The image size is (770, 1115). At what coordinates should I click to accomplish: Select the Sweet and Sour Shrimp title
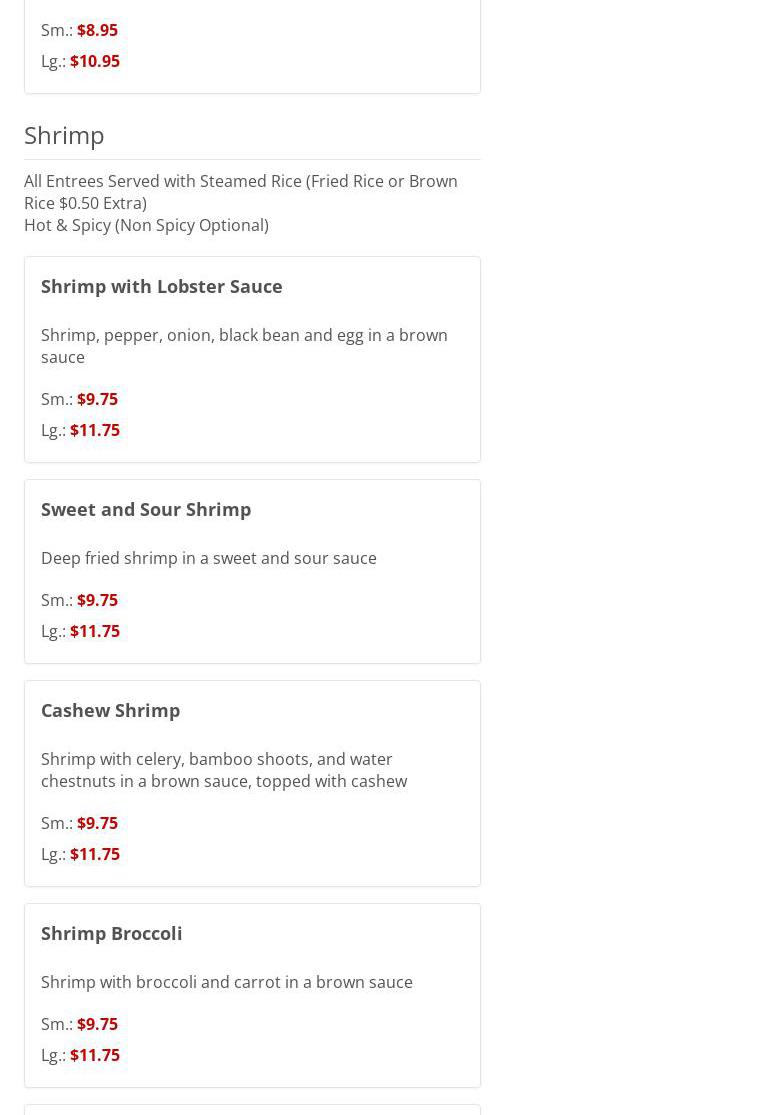pyautogui.click(x=146, y=509)
